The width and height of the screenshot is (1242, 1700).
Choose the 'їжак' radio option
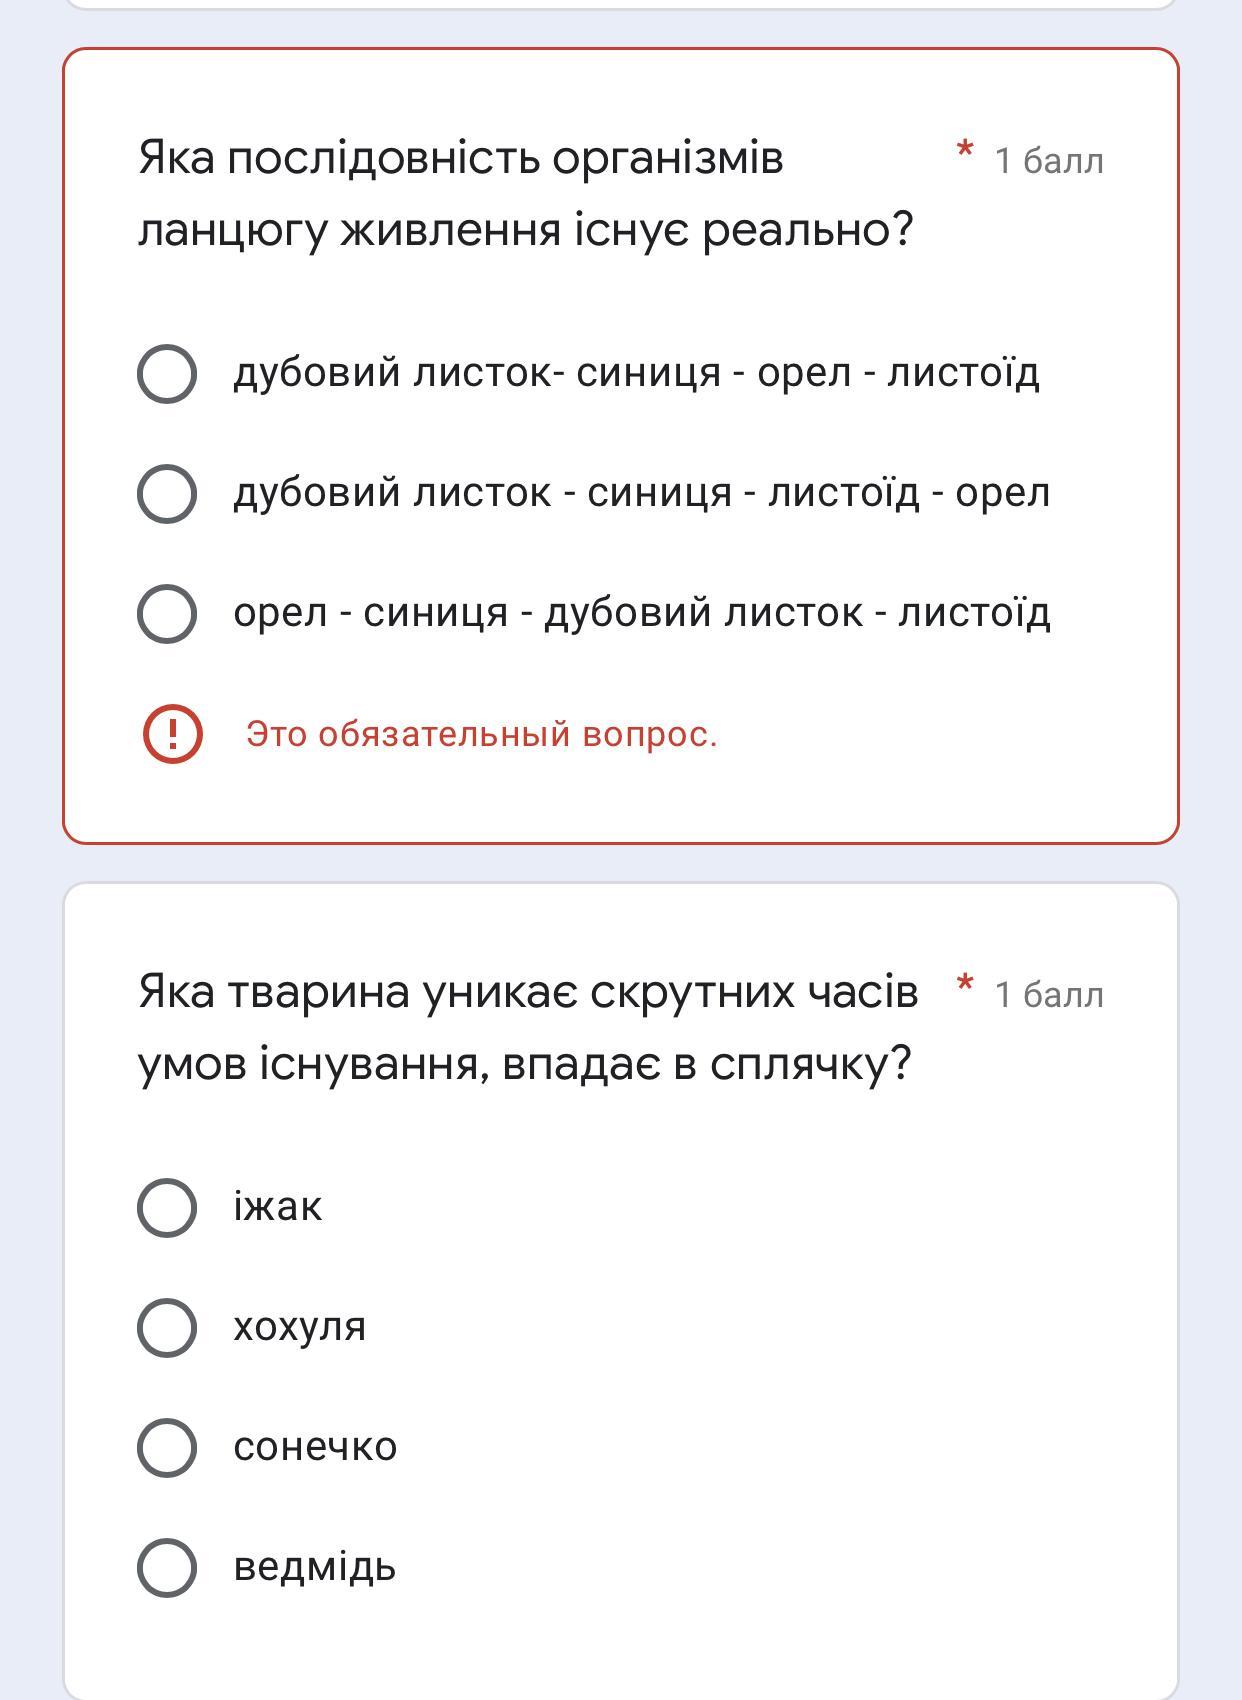pyautogui.click(x=167, y=1207)
